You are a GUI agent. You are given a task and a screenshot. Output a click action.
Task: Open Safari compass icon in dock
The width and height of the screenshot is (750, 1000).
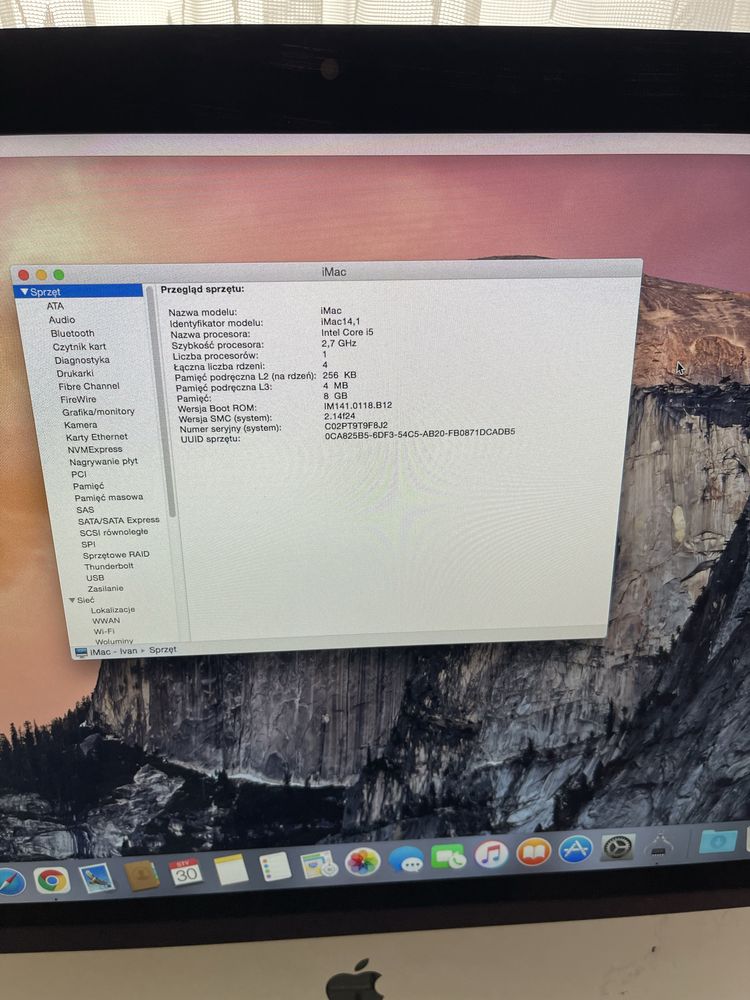[11, 883]
